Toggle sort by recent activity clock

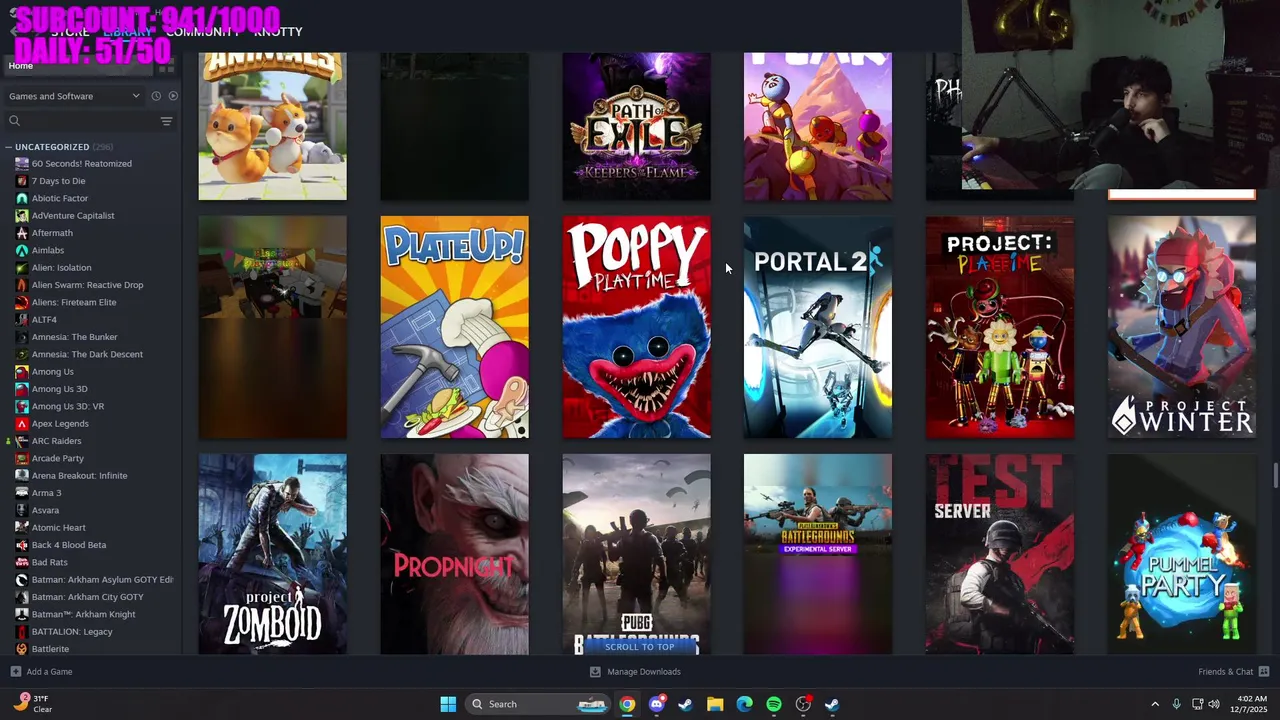156,96
